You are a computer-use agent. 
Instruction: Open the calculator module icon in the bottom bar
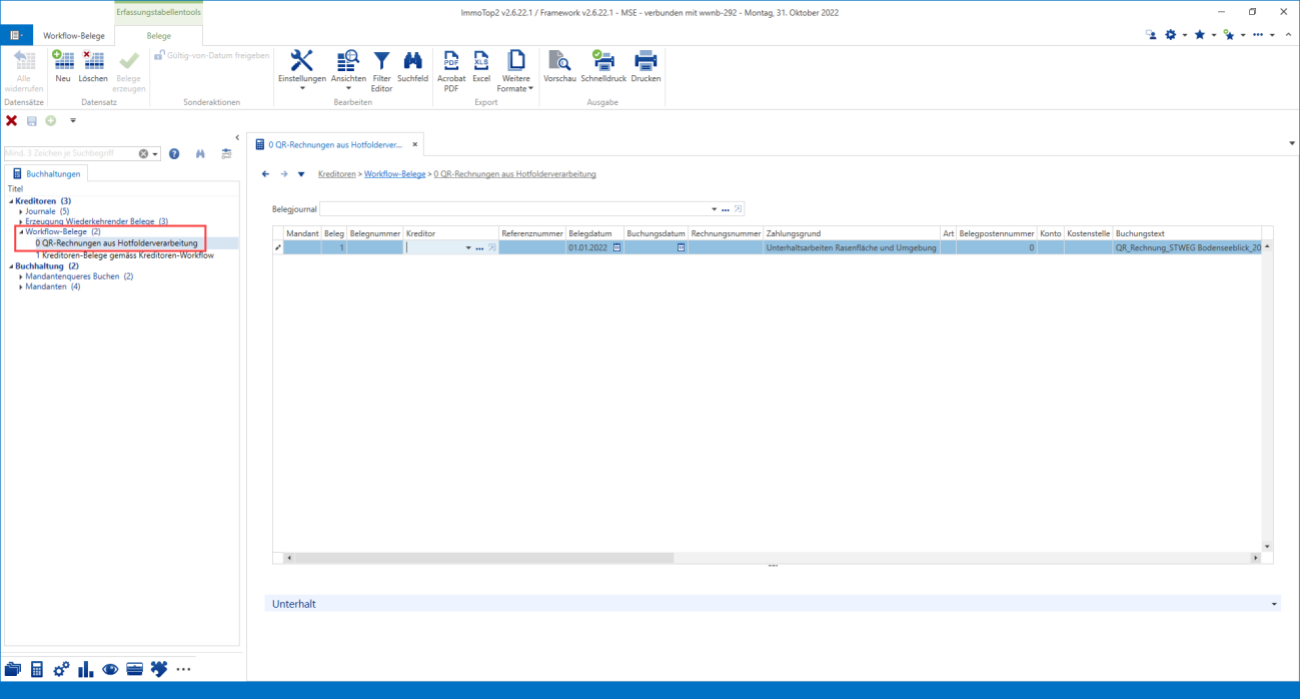coord(37,669)
